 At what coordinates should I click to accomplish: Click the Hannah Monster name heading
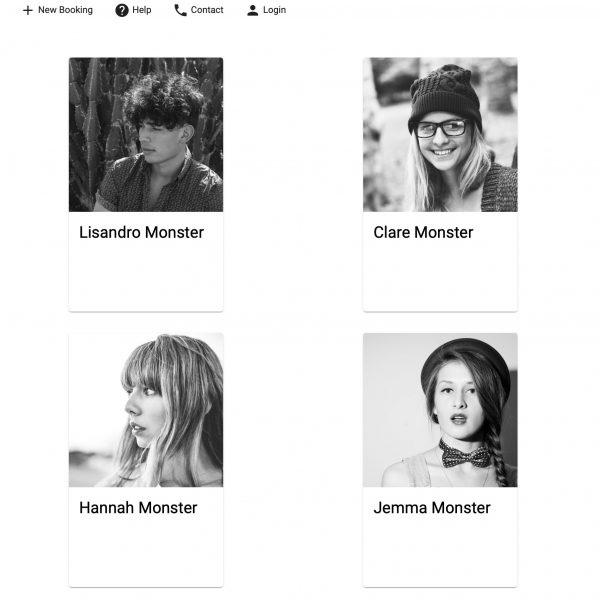tap(138, 508)
